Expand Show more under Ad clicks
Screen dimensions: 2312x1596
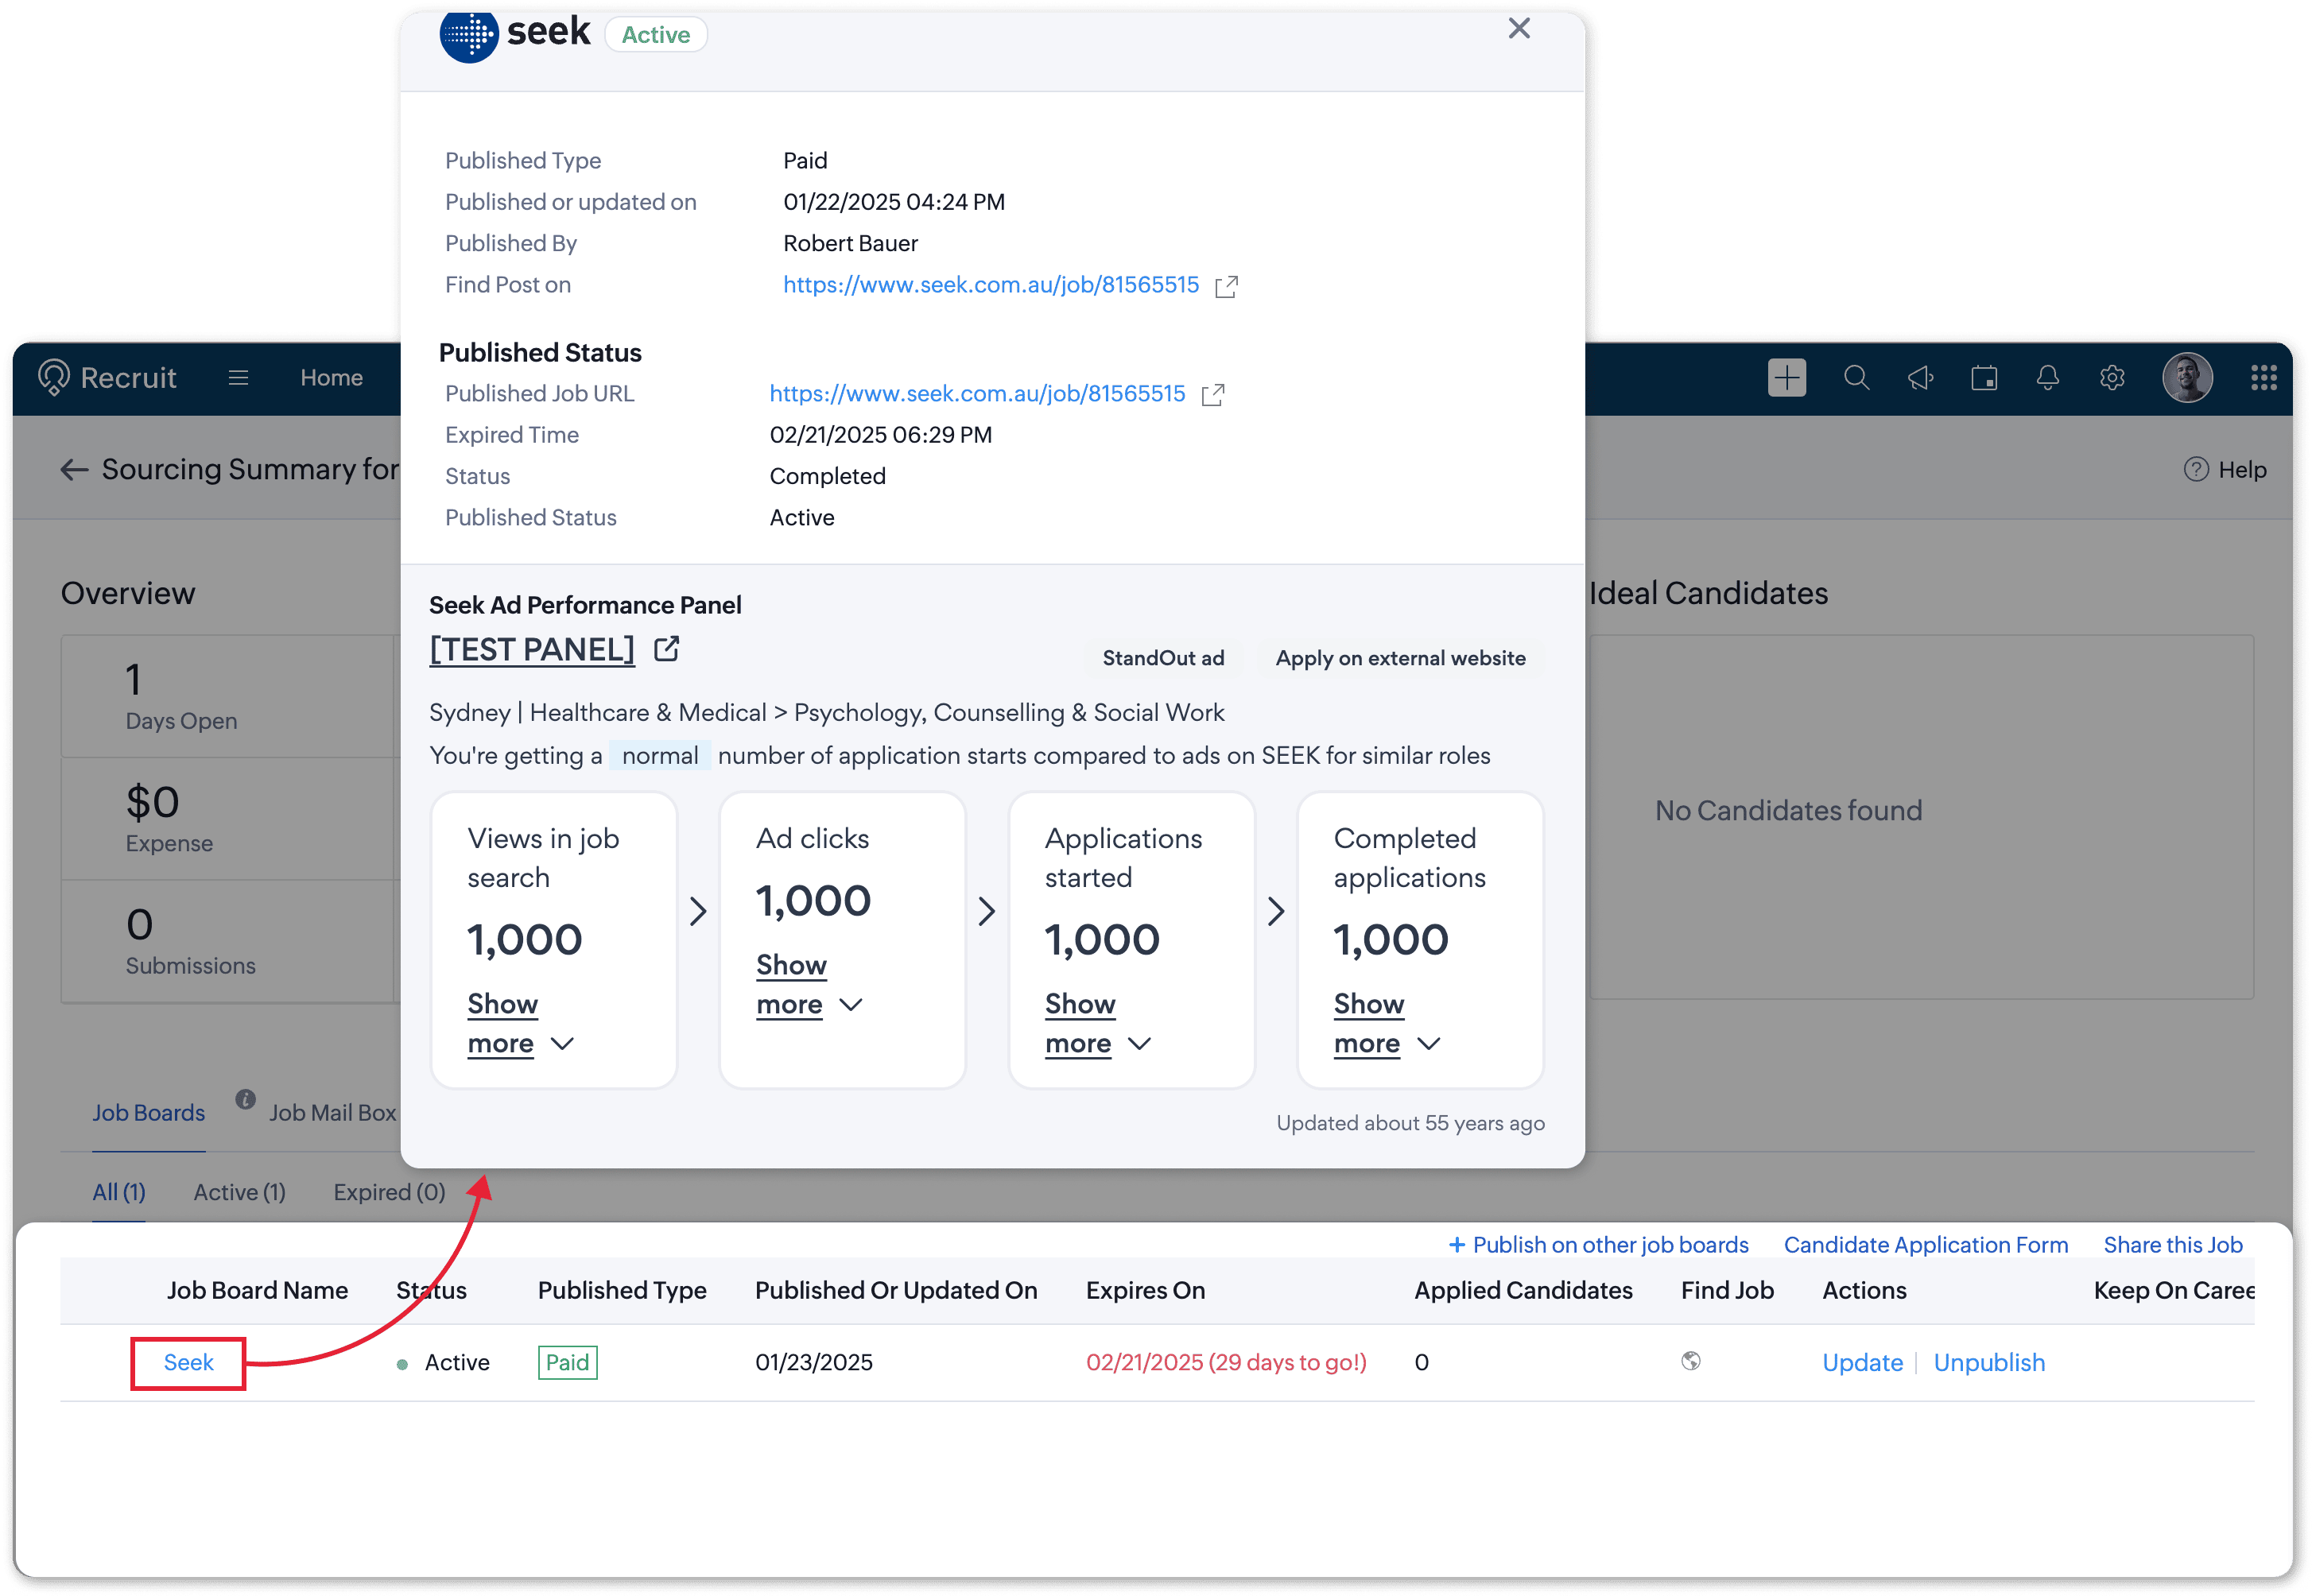[x=809, y=985]
